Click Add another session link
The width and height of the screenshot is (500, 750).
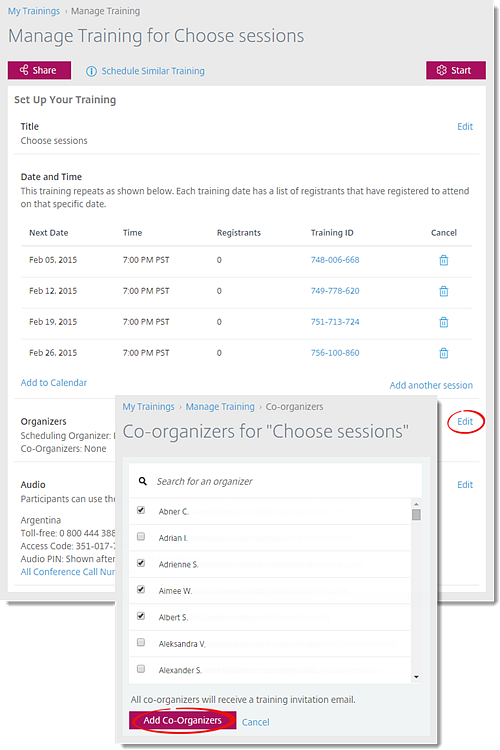(x=431, y=385)
